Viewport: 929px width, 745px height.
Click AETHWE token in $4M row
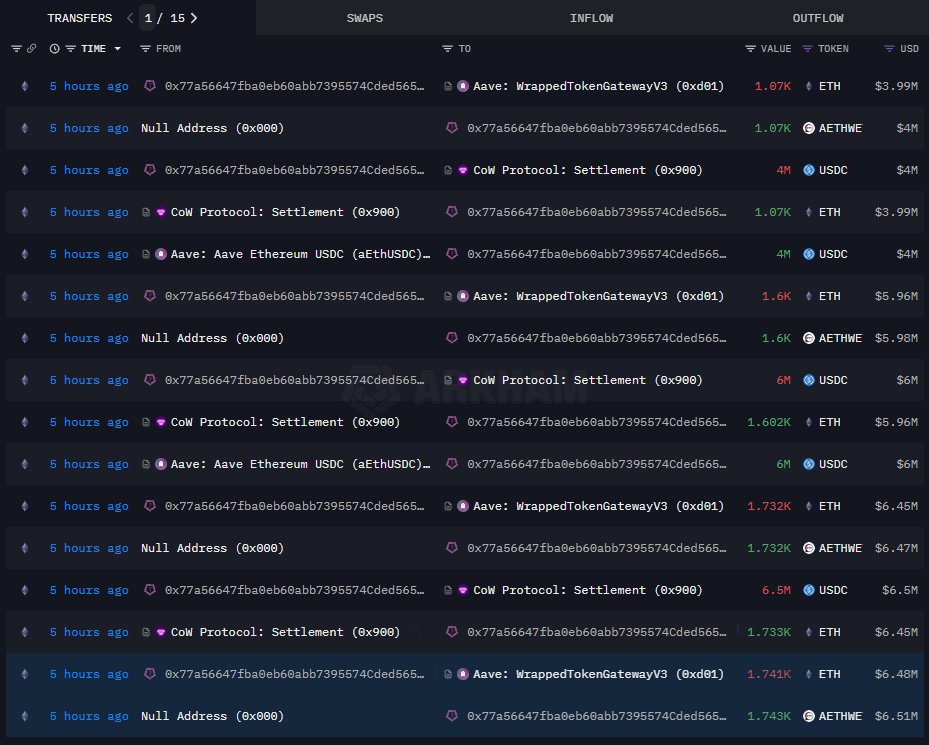840,128
